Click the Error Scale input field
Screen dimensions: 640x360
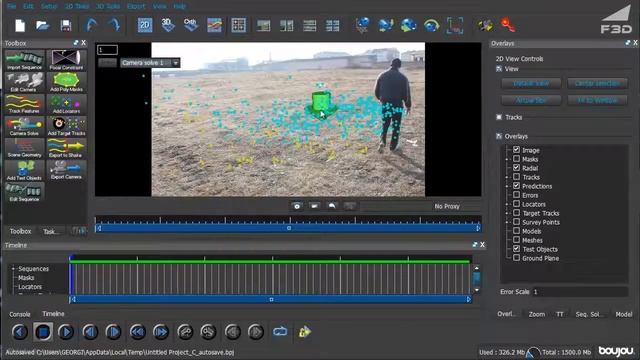pos(580,292)
